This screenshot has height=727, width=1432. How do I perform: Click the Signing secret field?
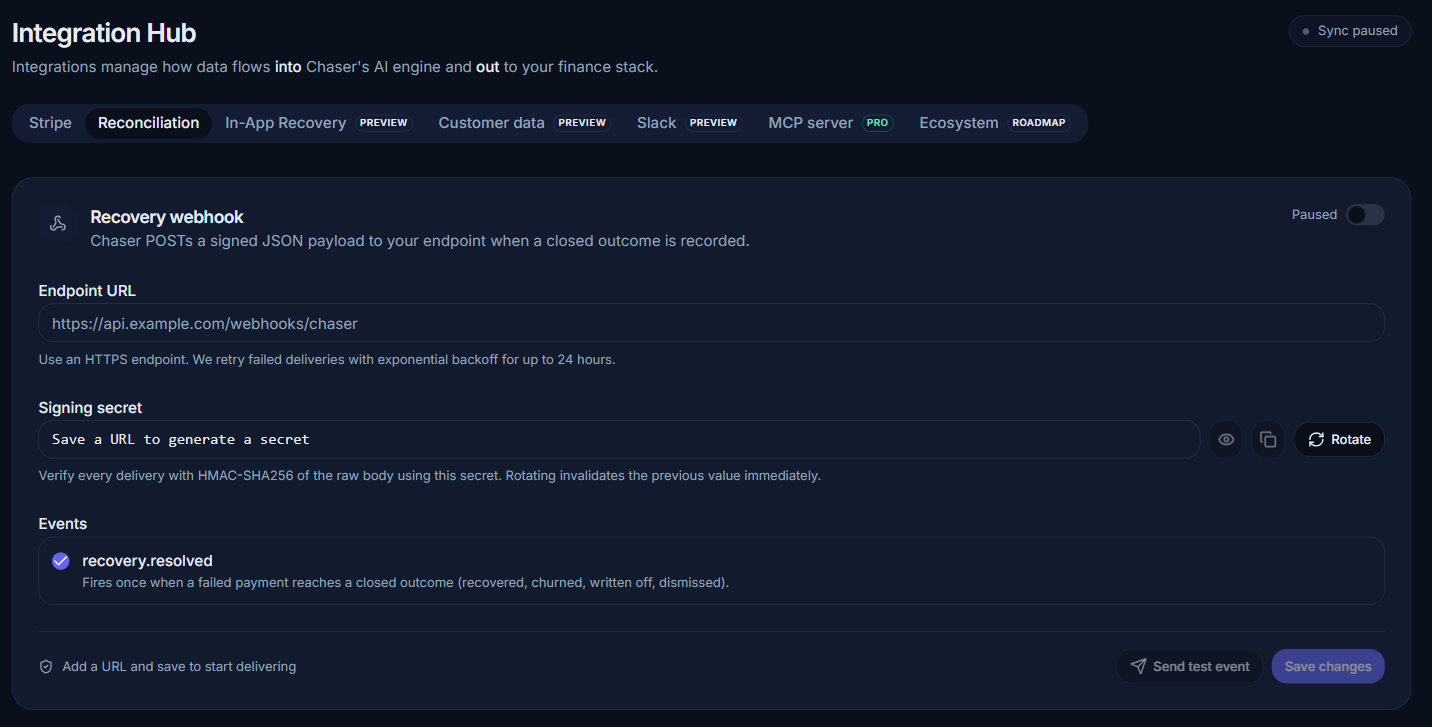[619, 440]
